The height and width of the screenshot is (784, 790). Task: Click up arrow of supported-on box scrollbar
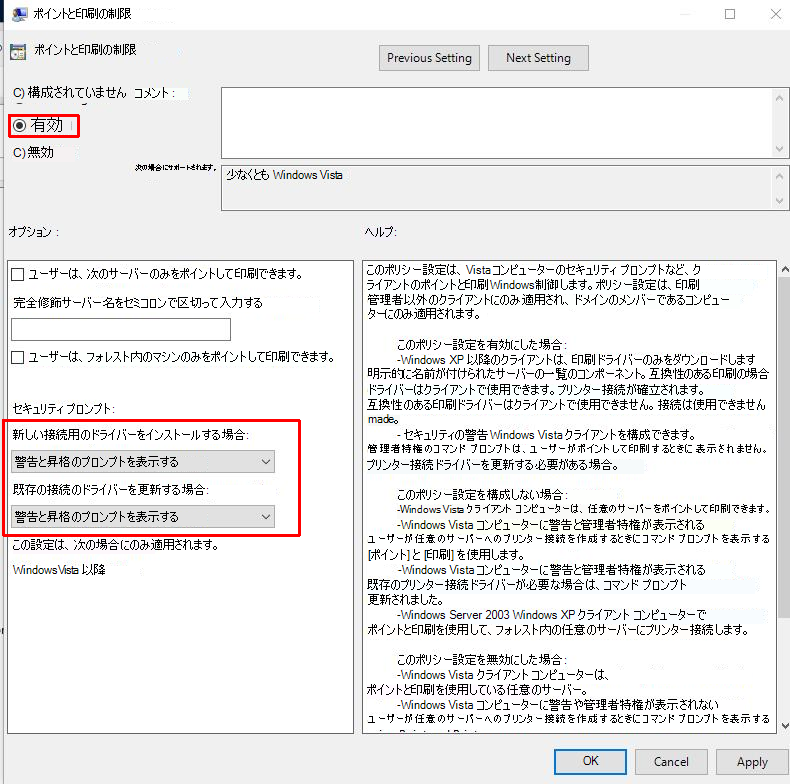click(779, 176)
